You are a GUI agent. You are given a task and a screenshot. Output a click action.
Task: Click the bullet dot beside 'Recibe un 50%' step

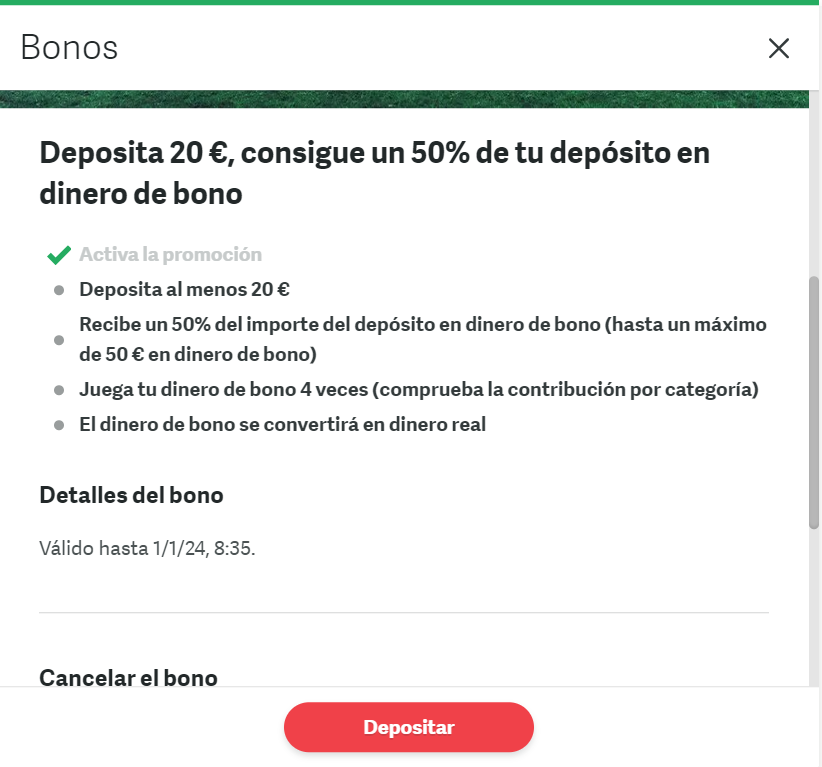click(59, 340)
